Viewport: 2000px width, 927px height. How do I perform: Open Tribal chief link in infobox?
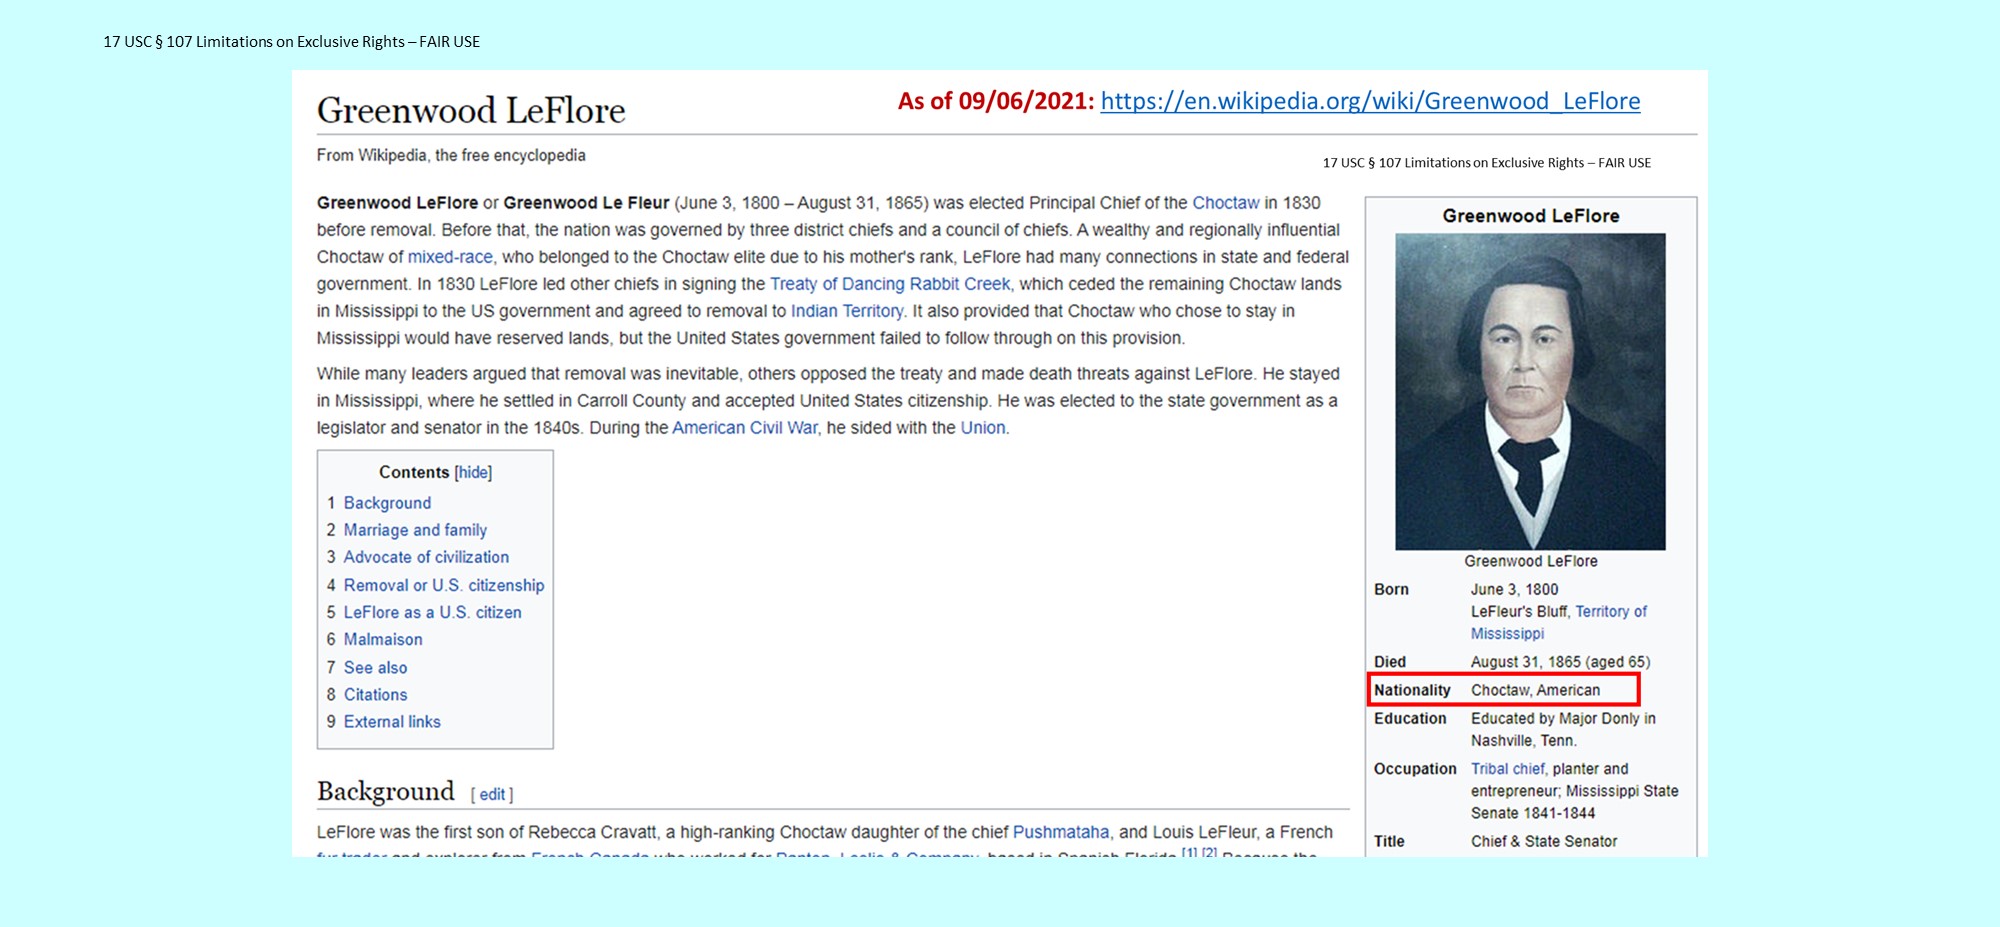pos(1507,769)
